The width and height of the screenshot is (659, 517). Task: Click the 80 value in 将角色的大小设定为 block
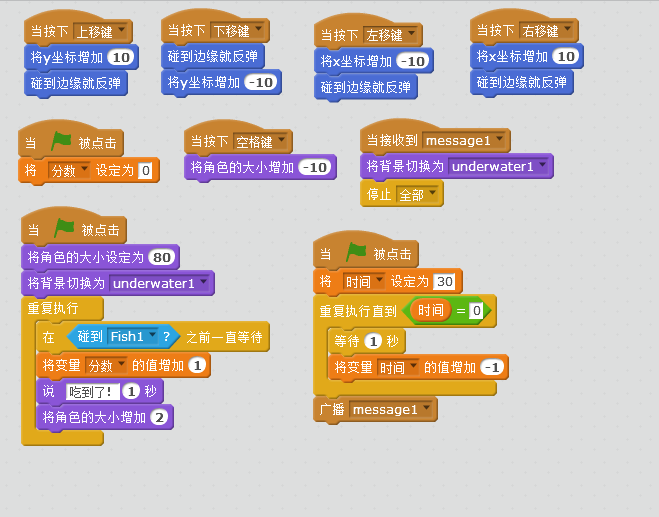[162, 257]
